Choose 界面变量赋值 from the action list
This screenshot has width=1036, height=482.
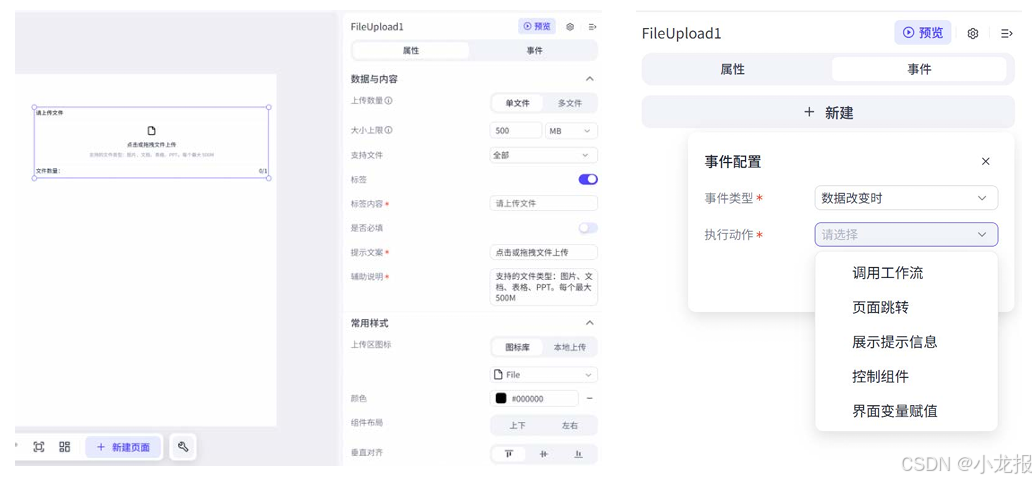coord(895,411)
